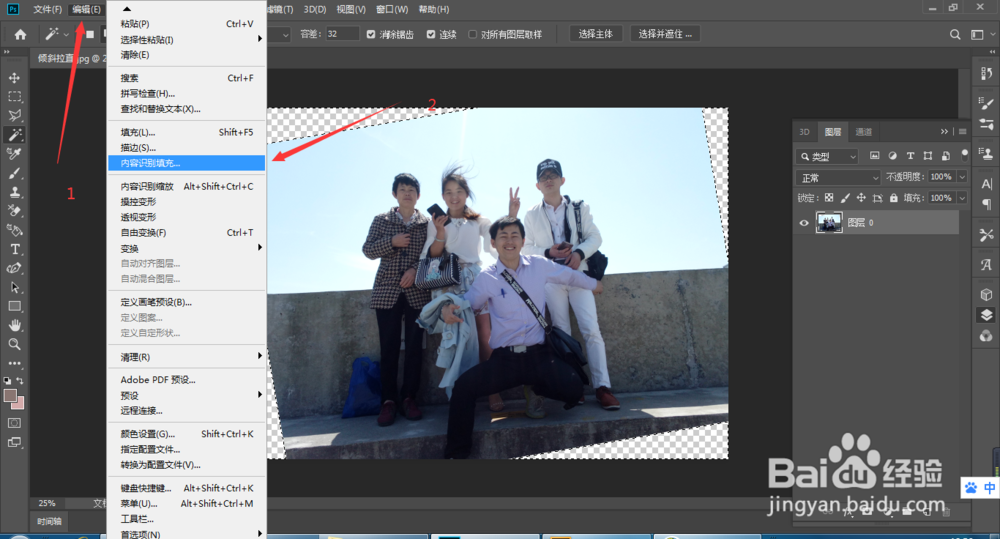1000x539 pixels.
Task: Lock transparent pixels of layer
Action: tap(828, 198)
